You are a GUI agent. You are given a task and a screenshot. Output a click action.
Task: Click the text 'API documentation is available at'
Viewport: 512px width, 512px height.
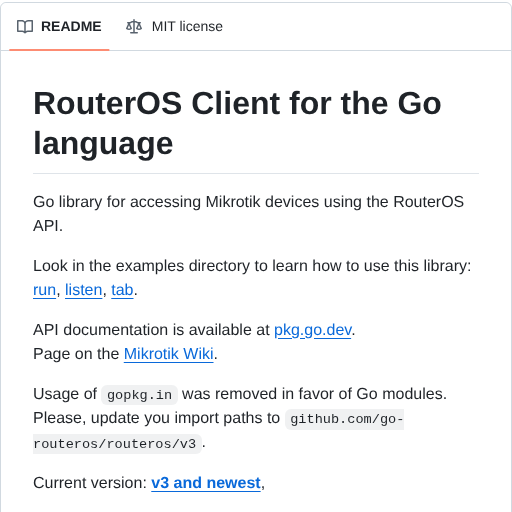[151, 330]
